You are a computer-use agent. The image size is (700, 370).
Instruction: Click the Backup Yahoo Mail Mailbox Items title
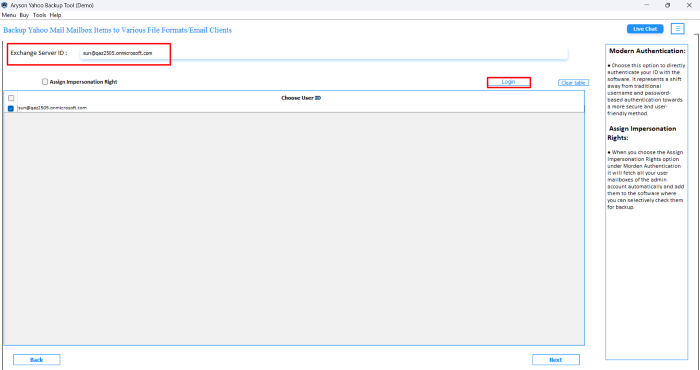tap(117, 30)
